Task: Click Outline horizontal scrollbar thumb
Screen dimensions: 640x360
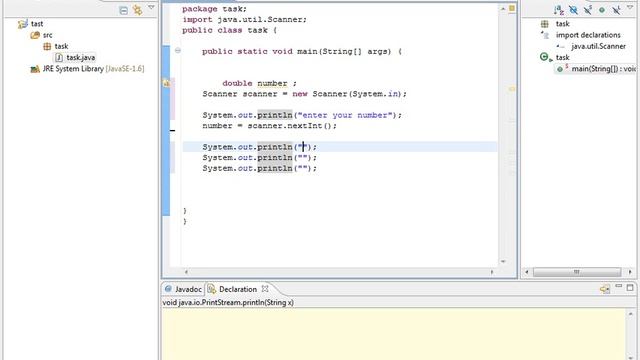Action: pyautogui.click(x=577, y=272)
